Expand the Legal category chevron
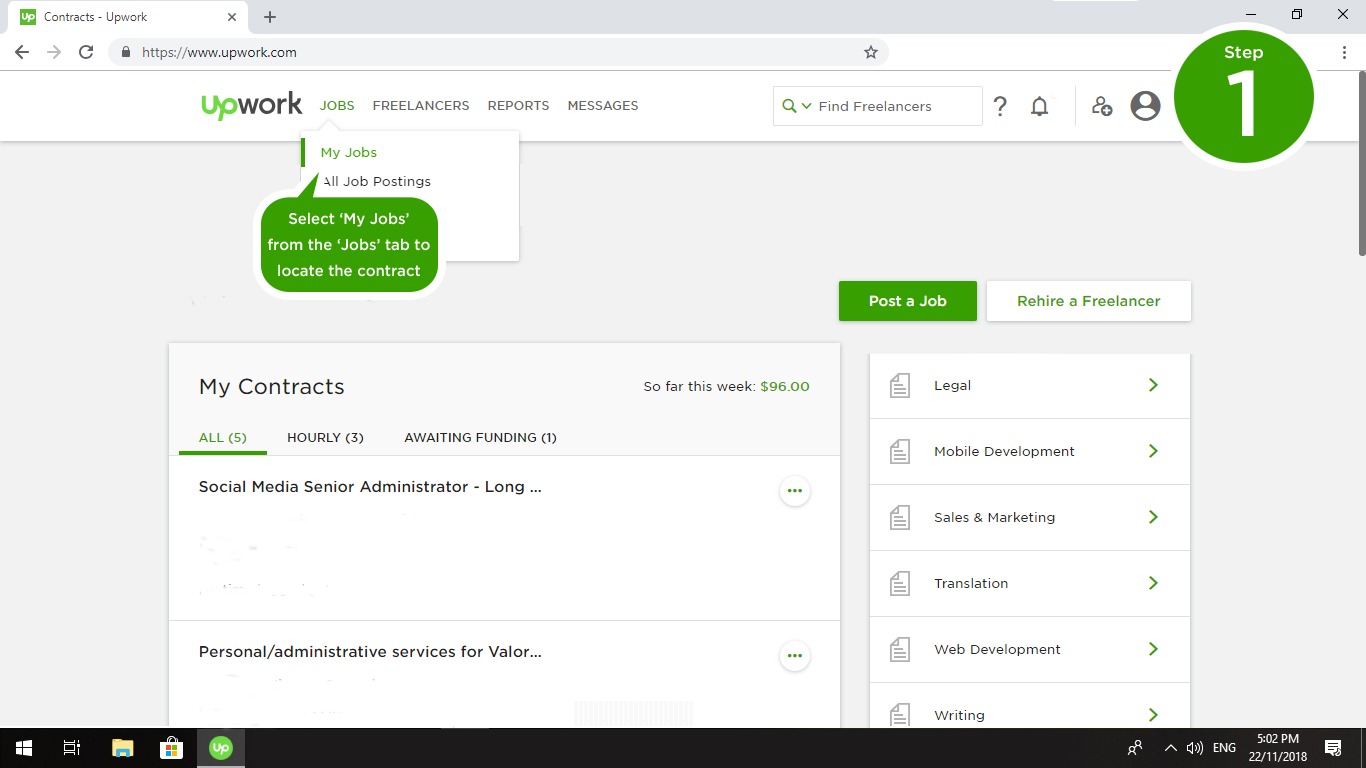Viewport: 1366px width, 768px height. [x=1153, y=385]
